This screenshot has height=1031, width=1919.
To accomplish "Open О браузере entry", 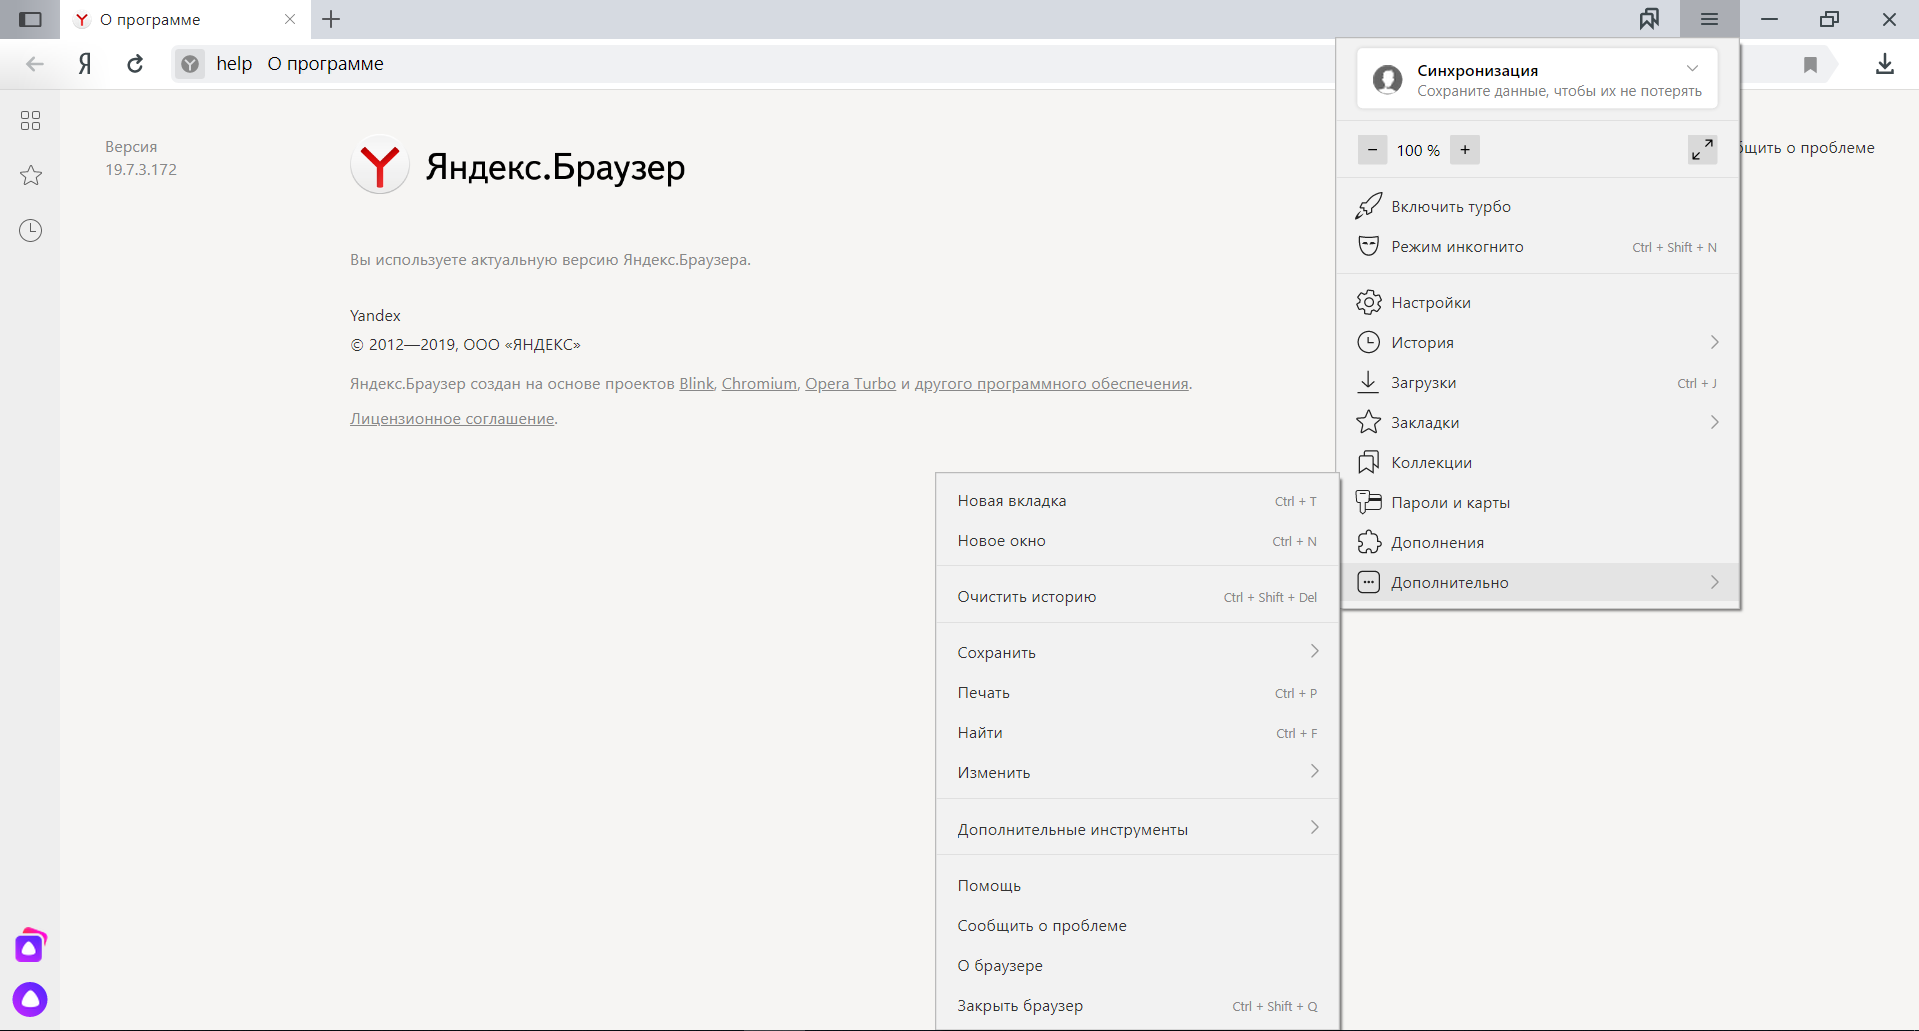I will [x=1137, y=965].
